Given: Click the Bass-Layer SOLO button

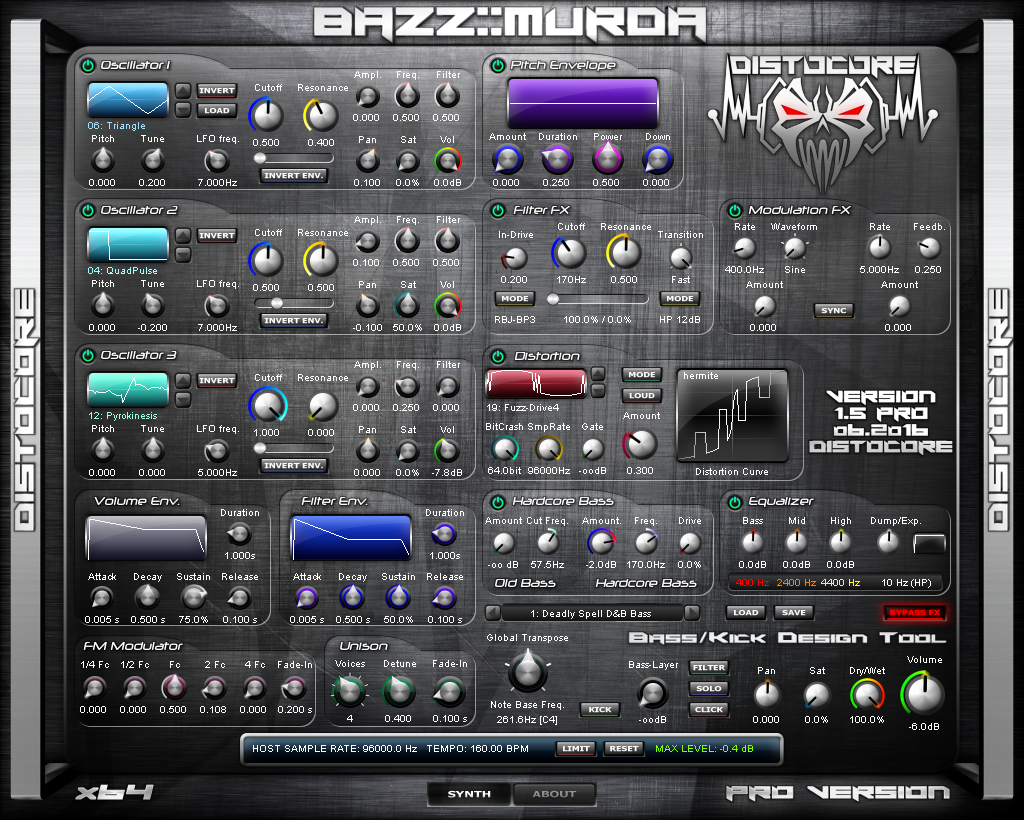Looking at the screenshot, I should click(709, 689).
